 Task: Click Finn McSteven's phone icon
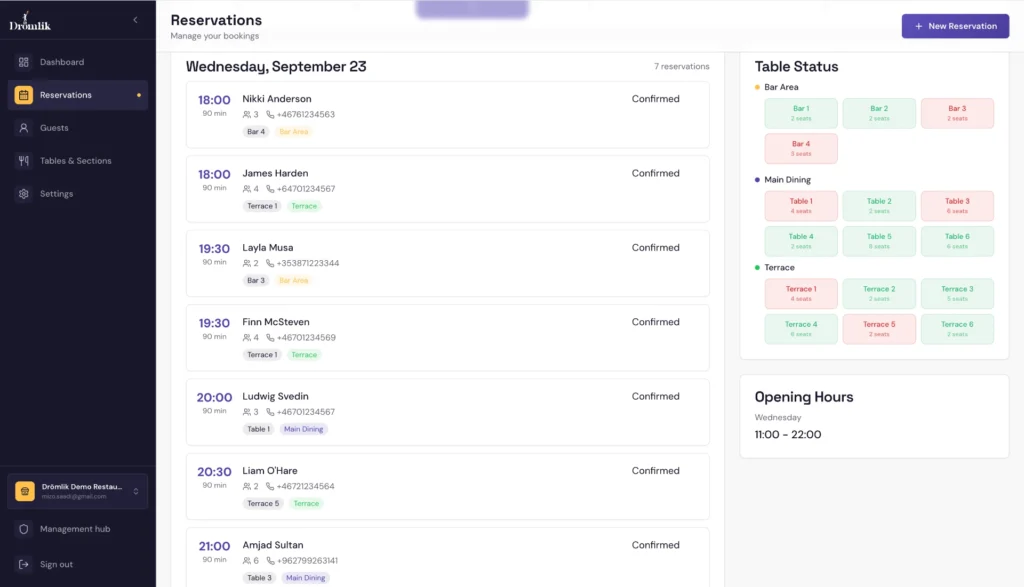270,338
